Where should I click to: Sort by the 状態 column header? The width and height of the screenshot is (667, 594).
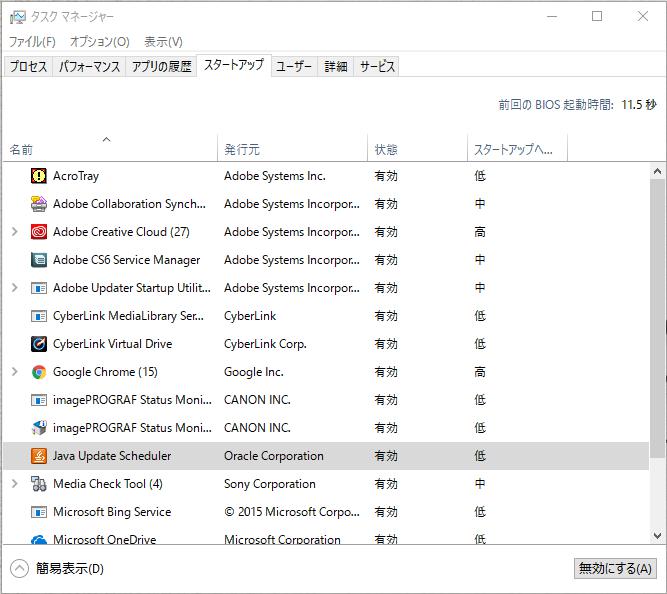coord(417,148)
